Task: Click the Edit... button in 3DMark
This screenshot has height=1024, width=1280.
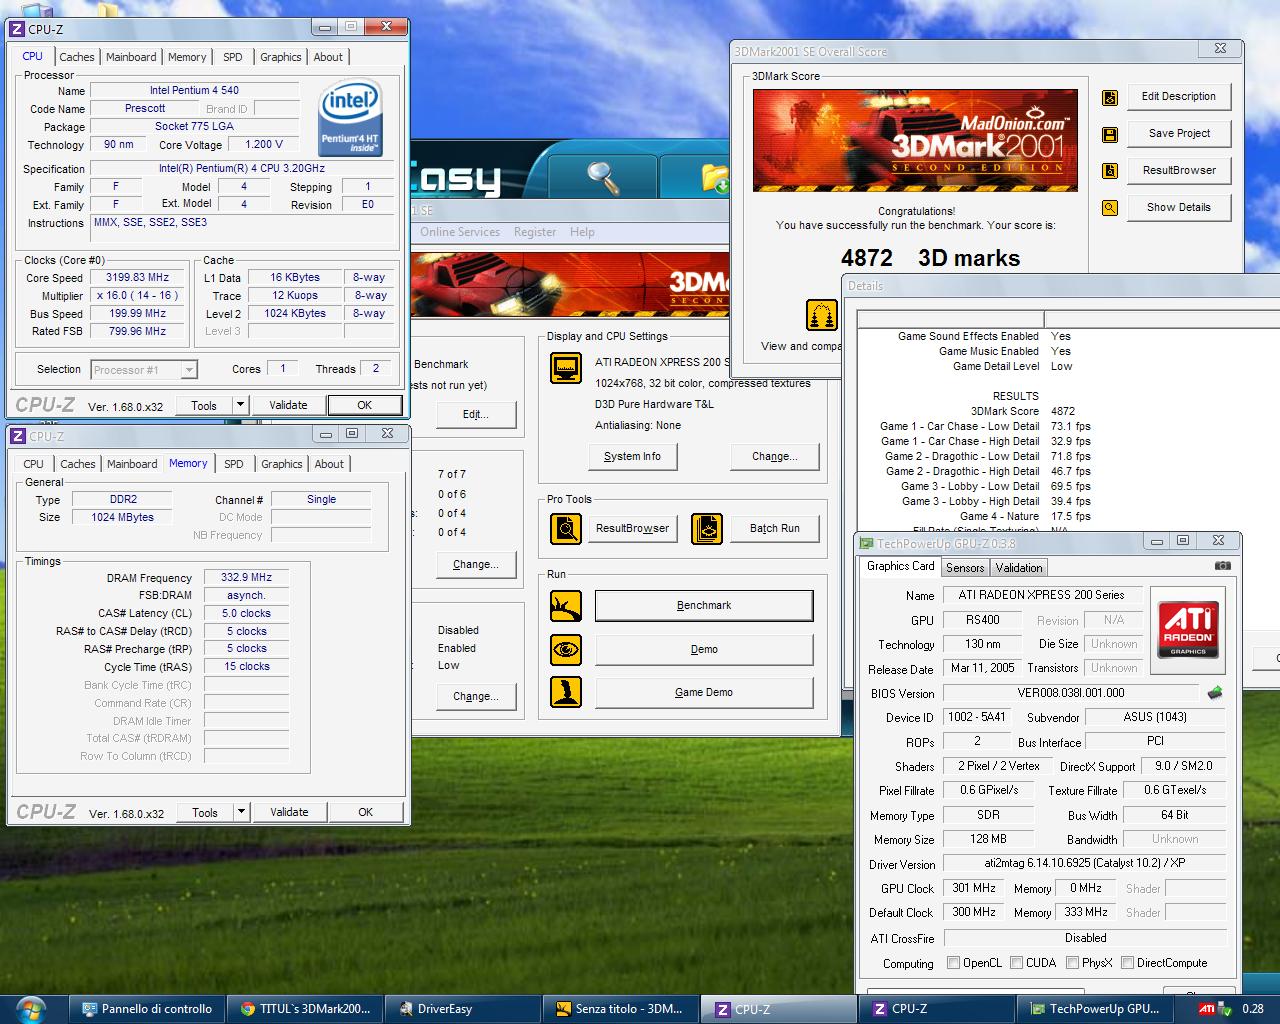Action: click(x=475, y=415)
